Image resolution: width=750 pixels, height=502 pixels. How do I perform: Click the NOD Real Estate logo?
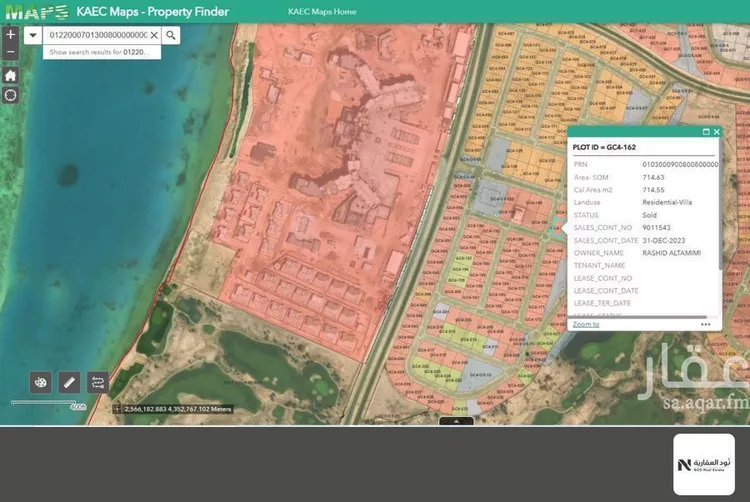(x=704, y=464)
